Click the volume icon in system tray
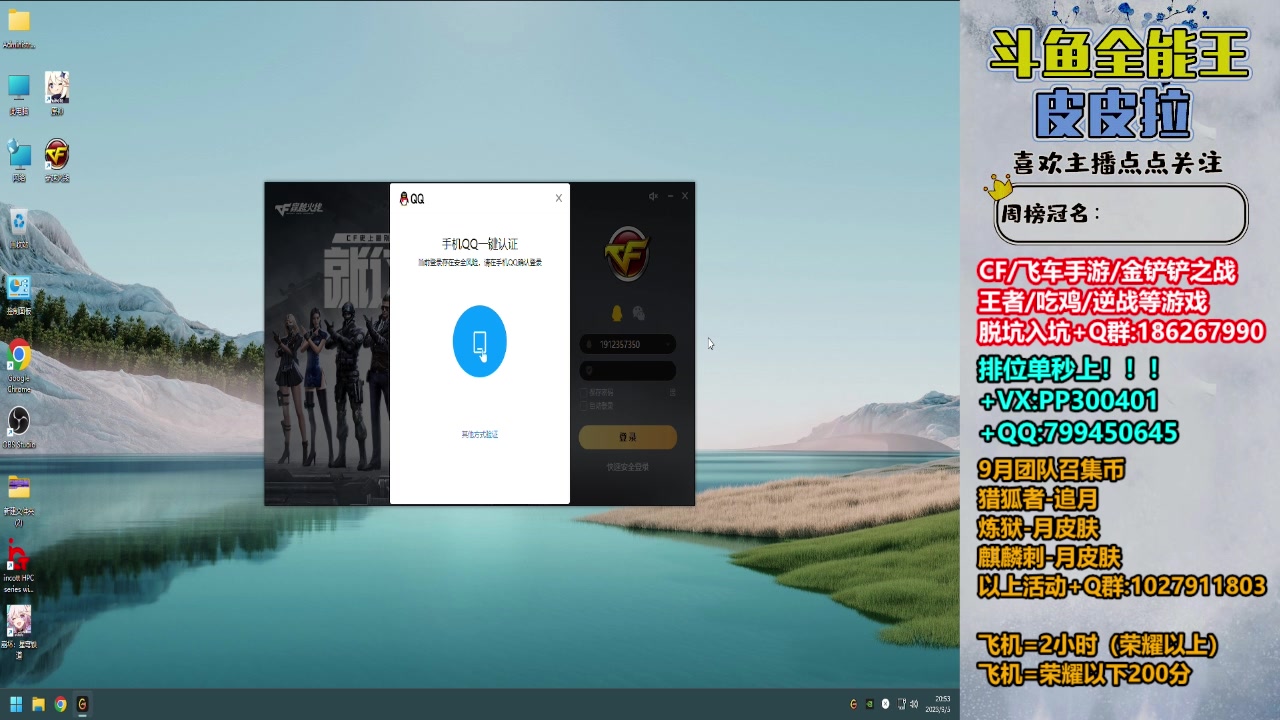Image resolution: width=1280 pixels, height=720 pixels. point(914,704)
